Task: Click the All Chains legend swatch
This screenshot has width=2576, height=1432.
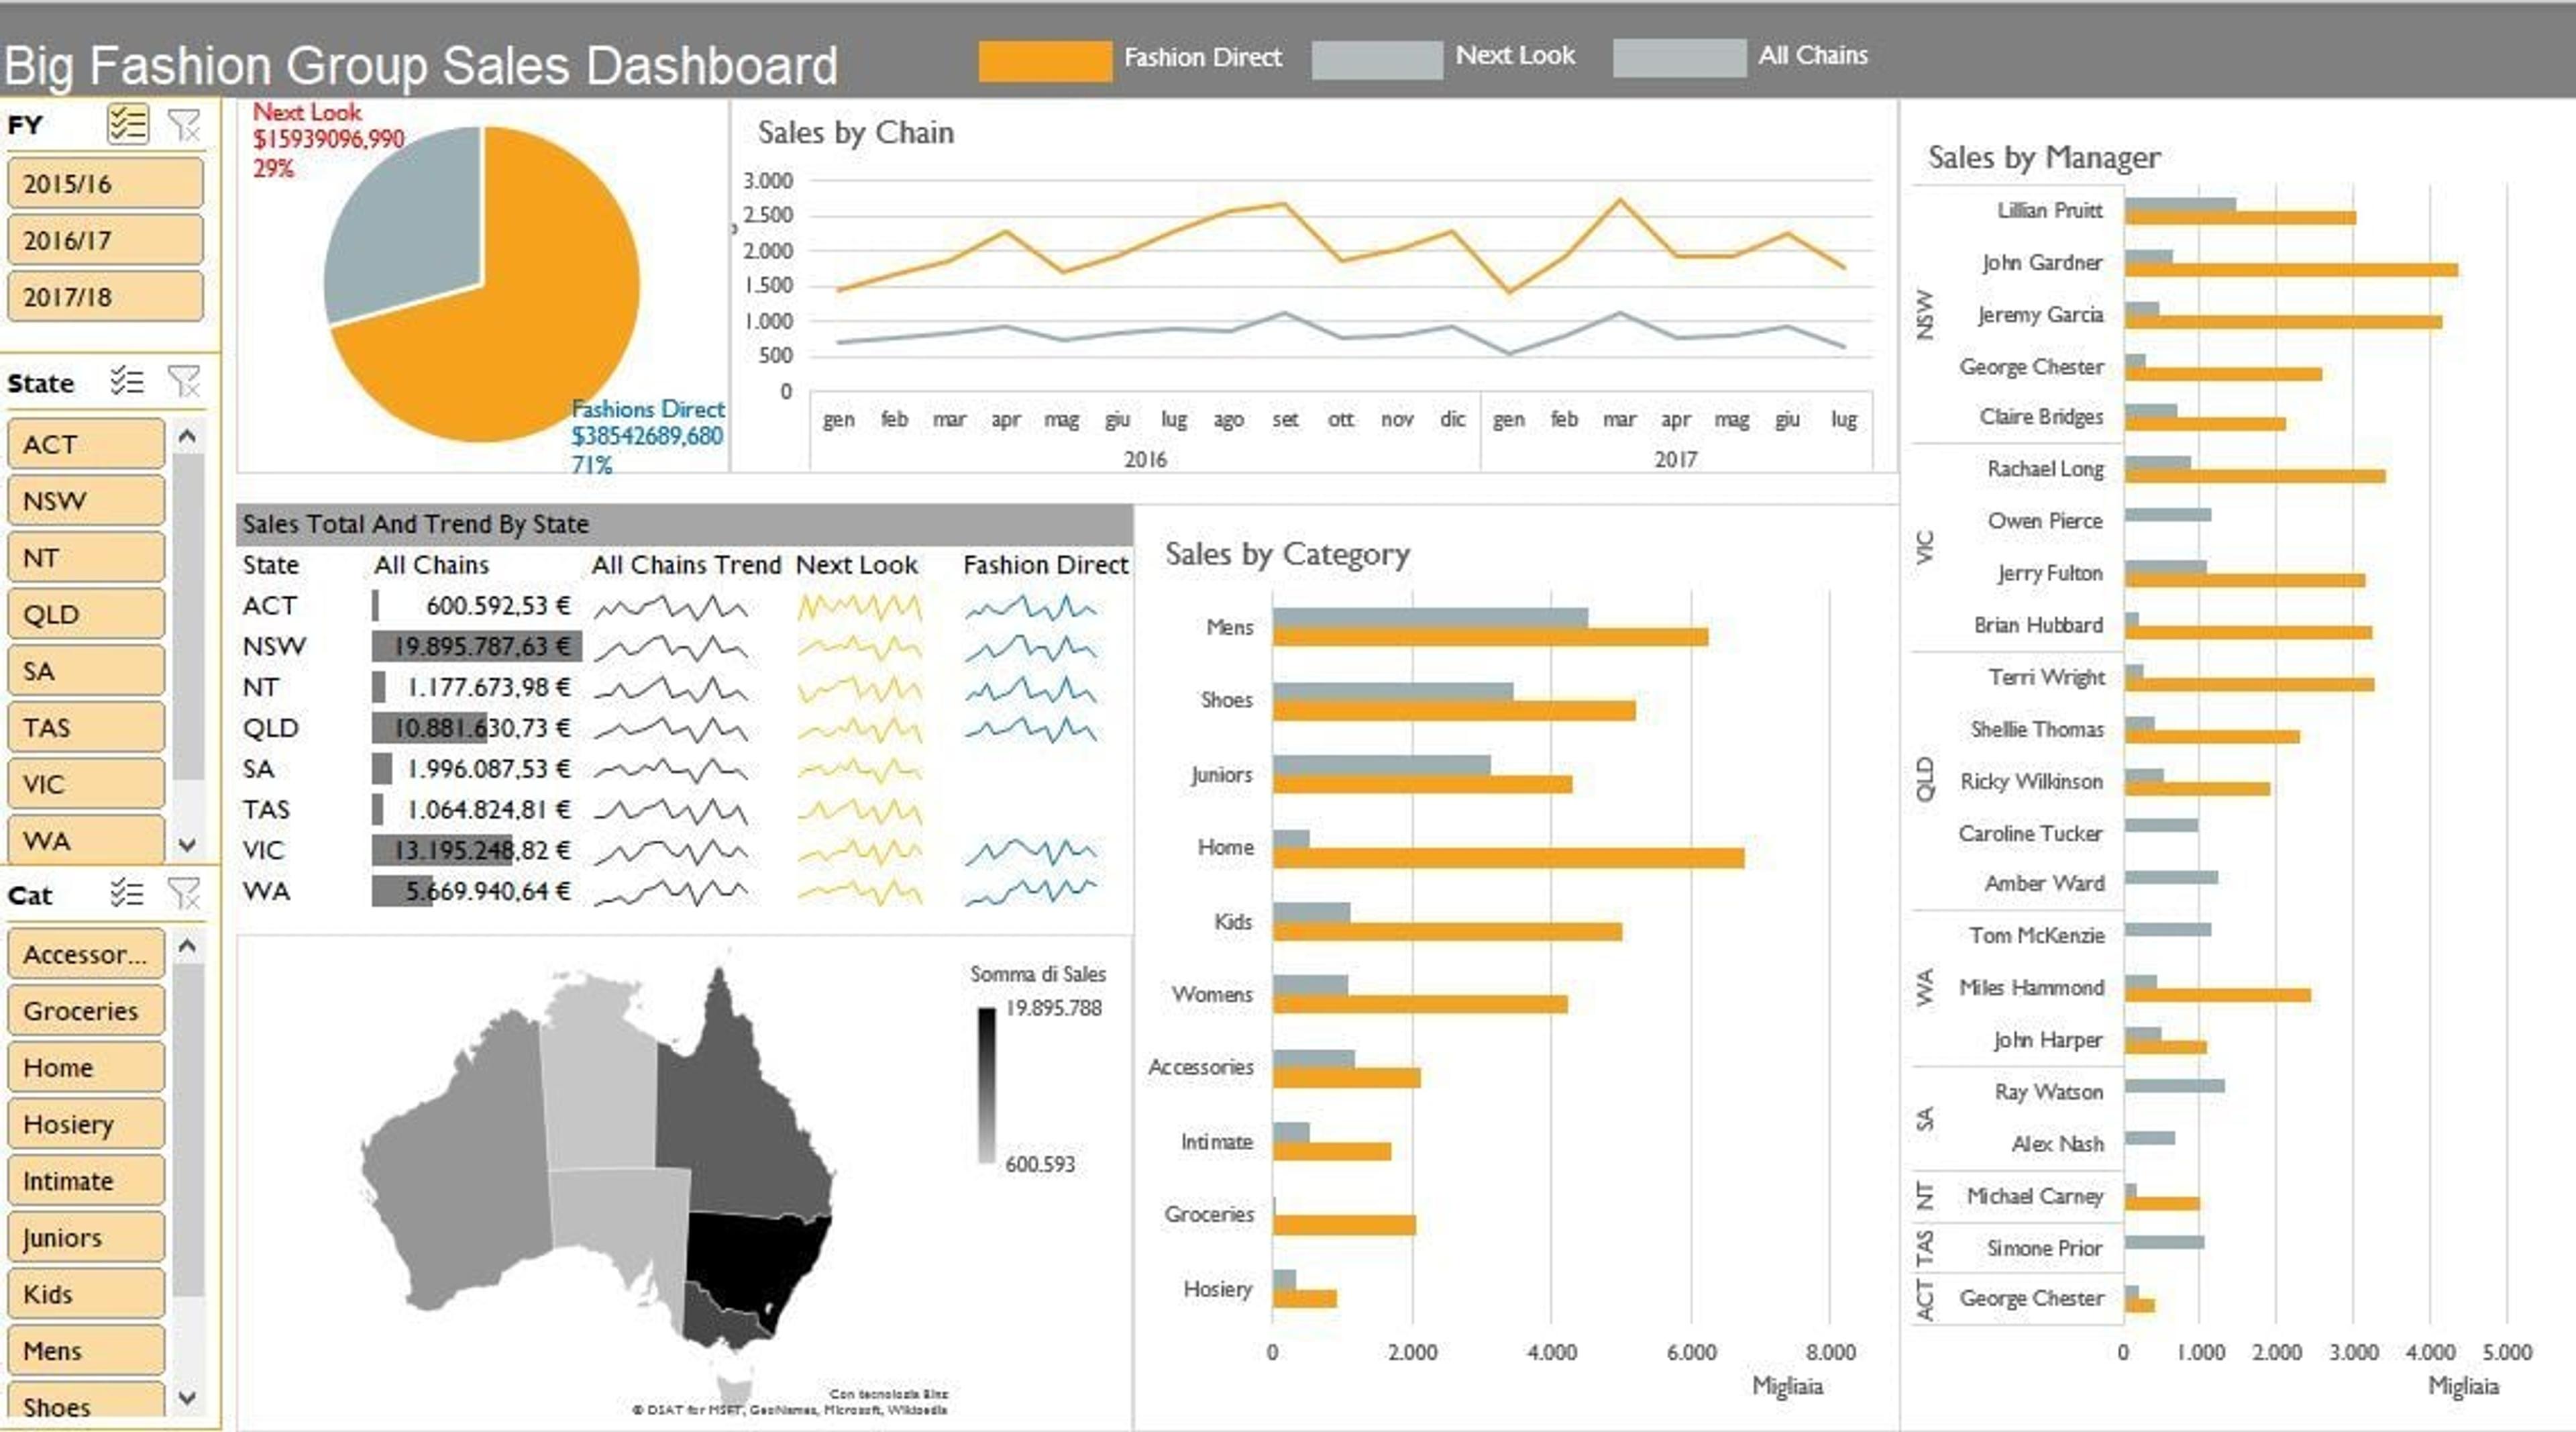Action: point(1680,58)
